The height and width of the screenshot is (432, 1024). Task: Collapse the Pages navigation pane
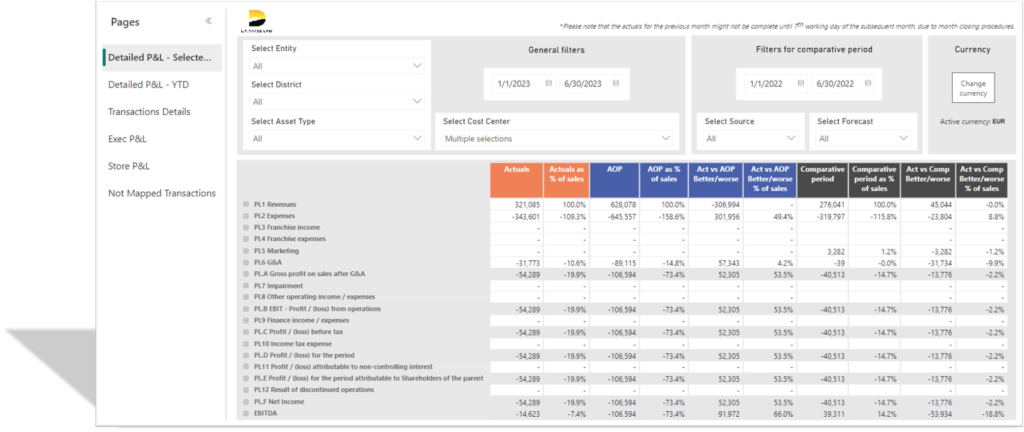point(208,21)
